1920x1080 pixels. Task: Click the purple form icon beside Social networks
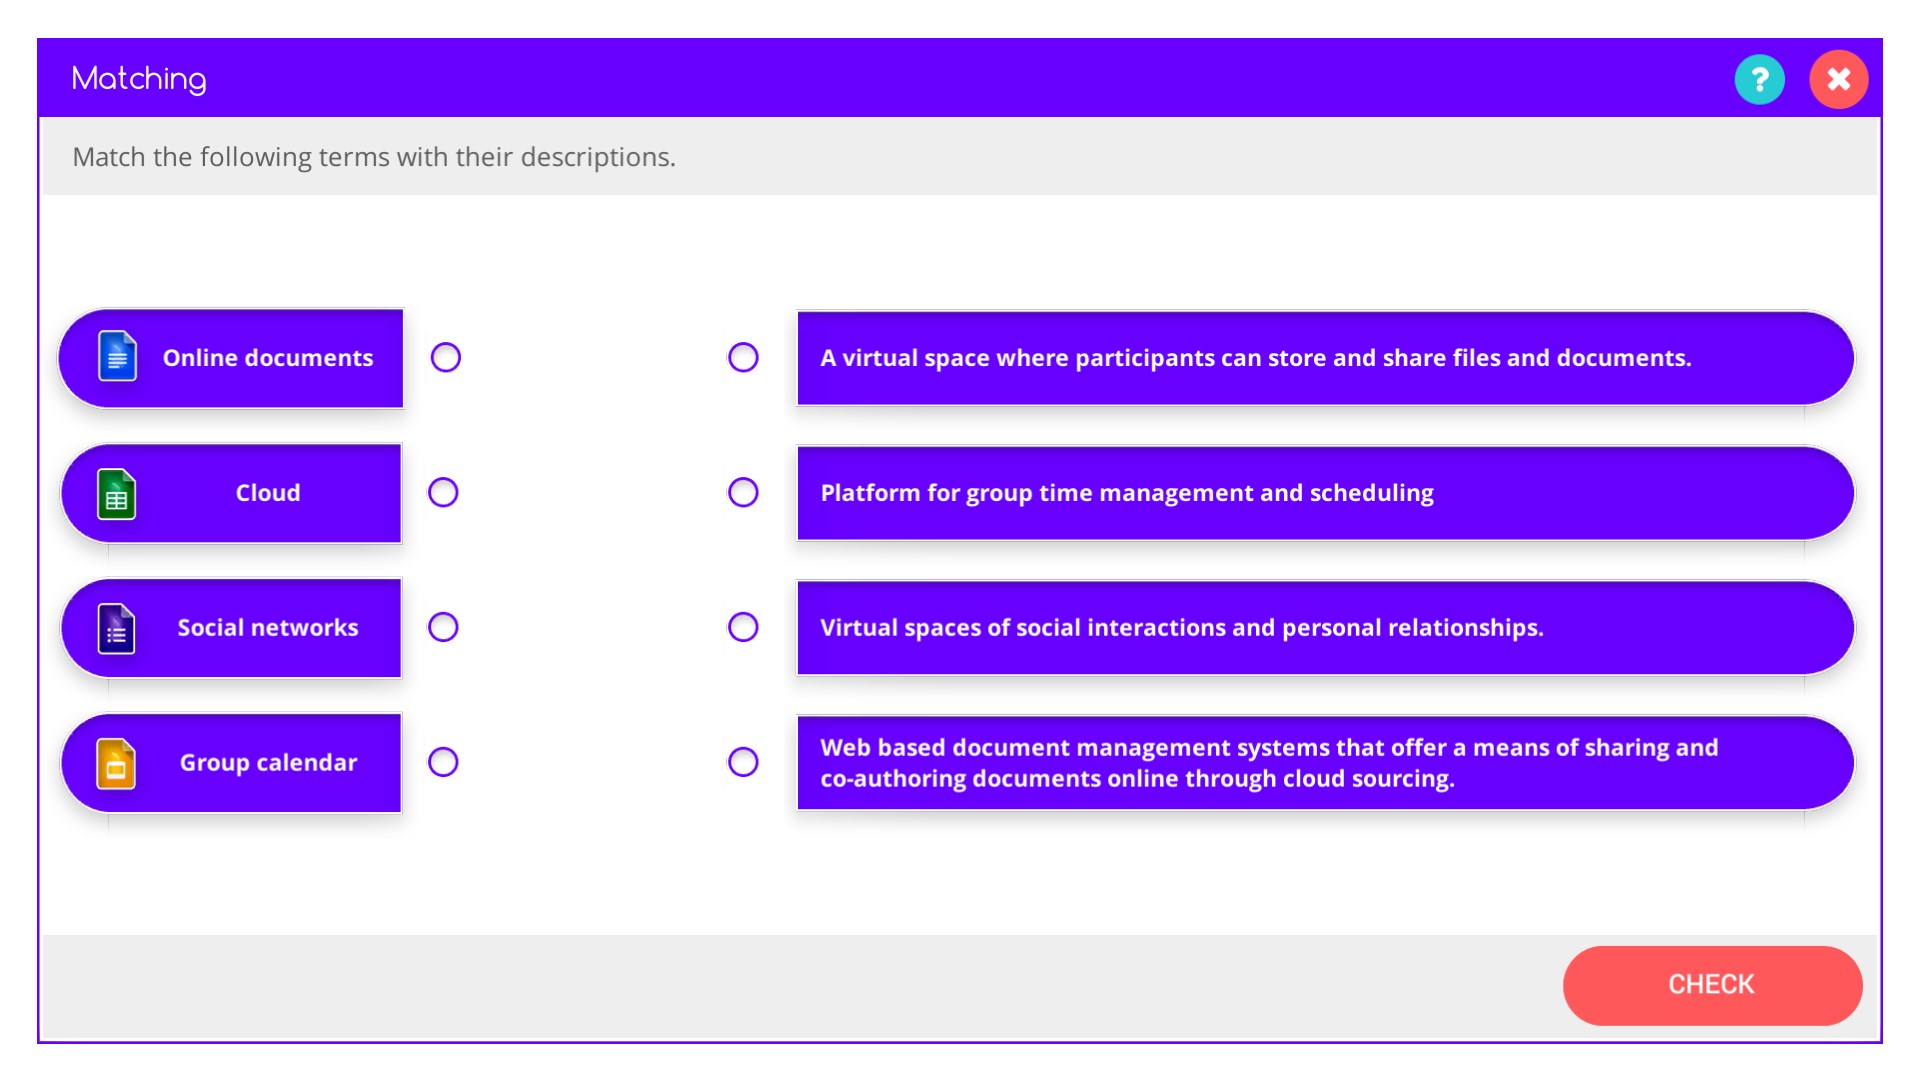[x=116, y=629]
